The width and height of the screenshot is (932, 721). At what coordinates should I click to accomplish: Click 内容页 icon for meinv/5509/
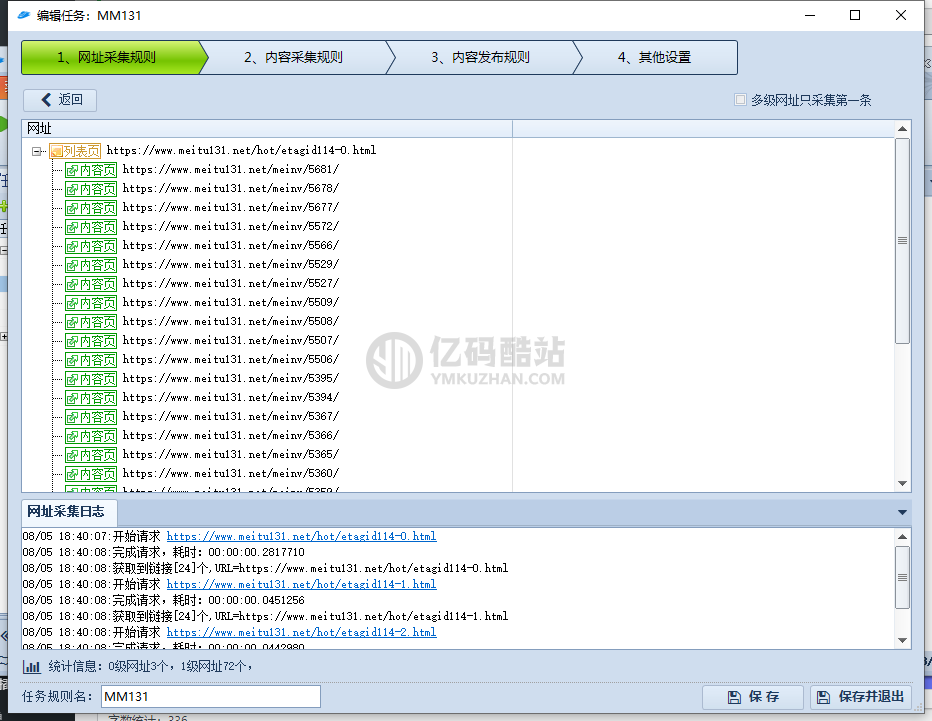(91, 303)
